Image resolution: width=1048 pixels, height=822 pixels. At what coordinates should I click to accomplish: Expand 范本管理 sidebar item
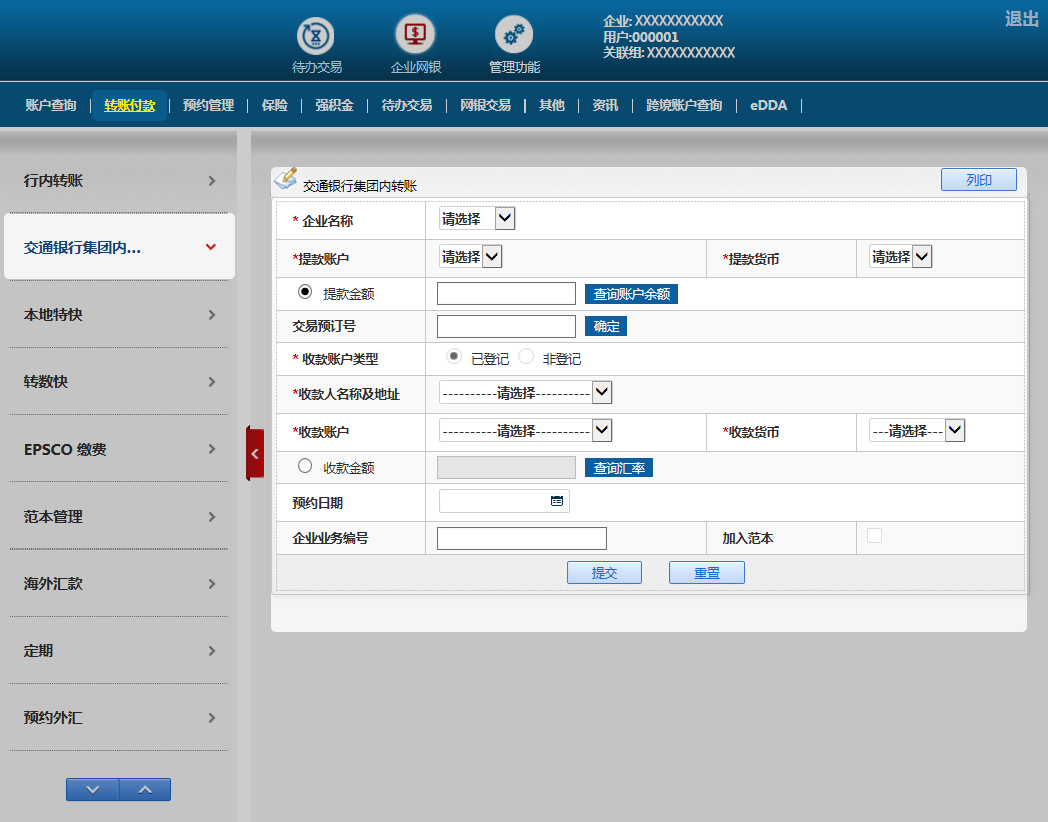[x=119, y=517]
